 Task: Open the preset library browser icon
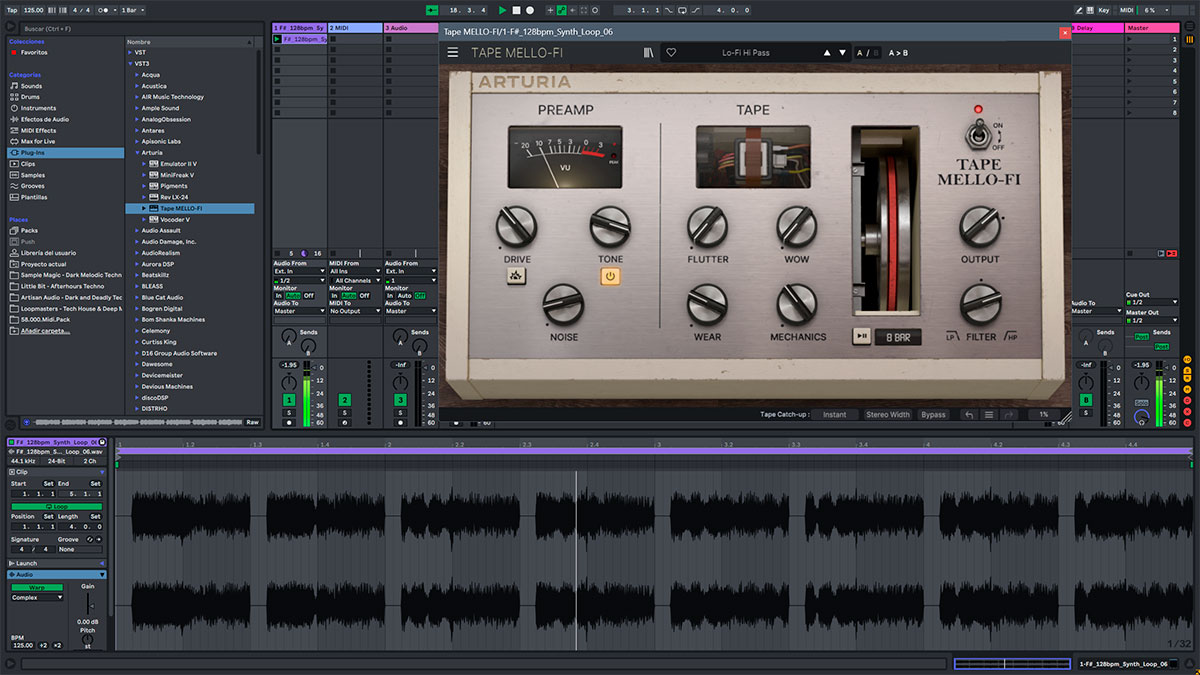point(649,52)
